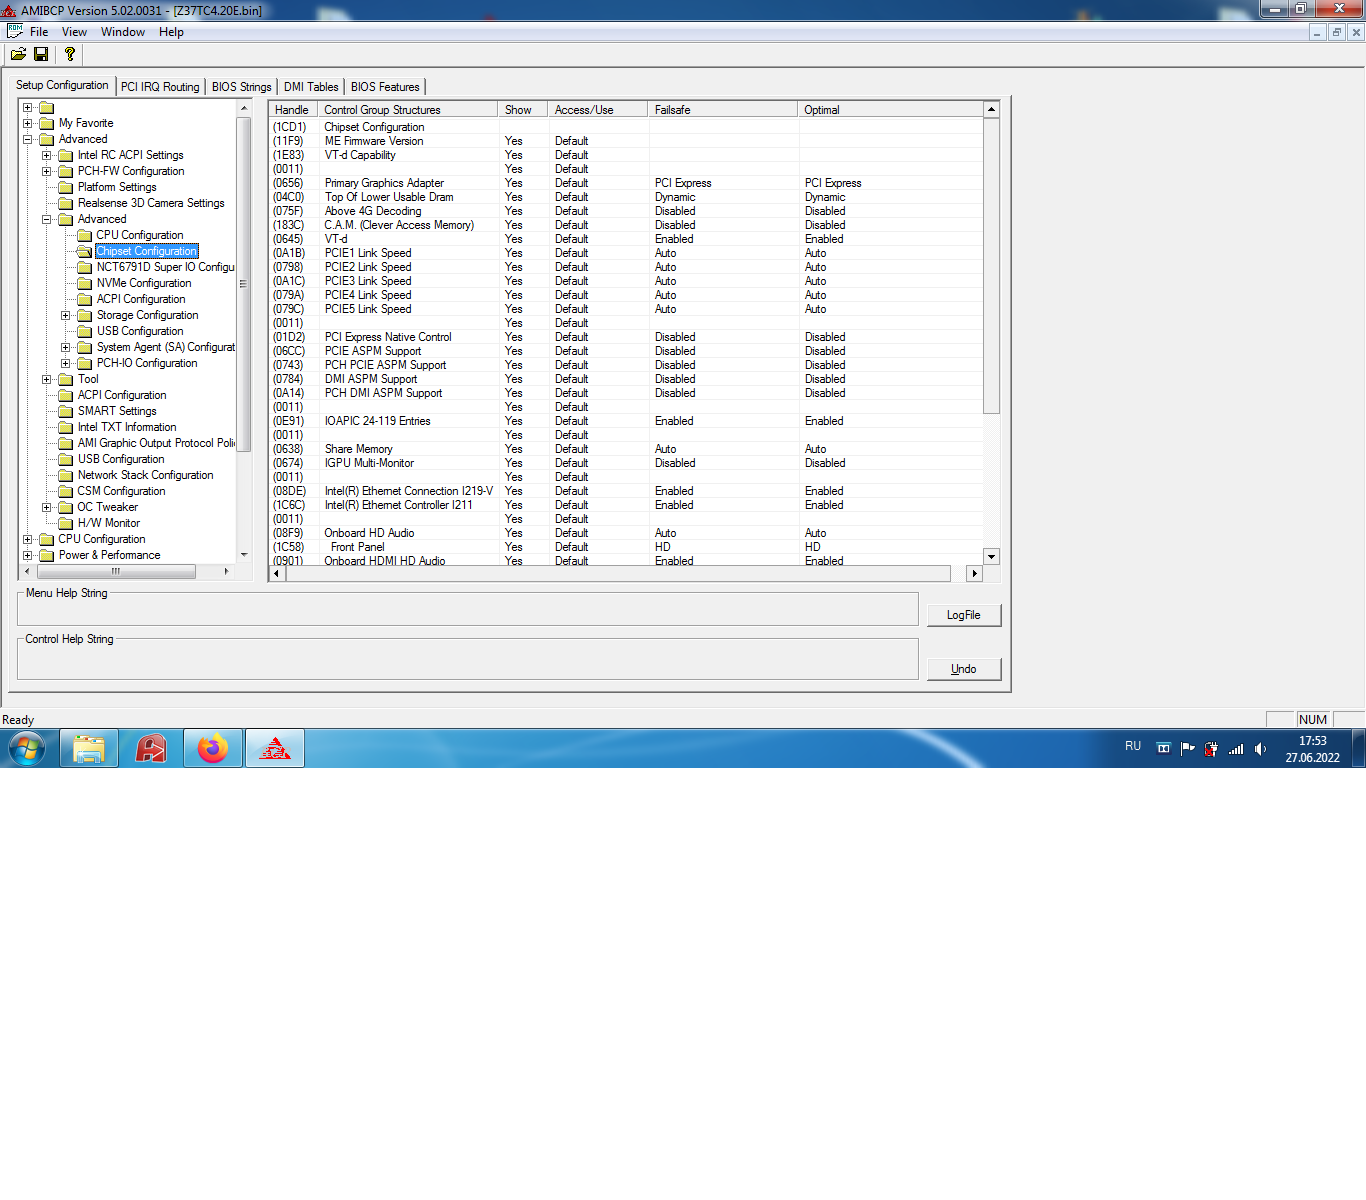1366x1200 pixels.
Task: Expand the PCH-FW Configuration node
Action: [47, 171]
